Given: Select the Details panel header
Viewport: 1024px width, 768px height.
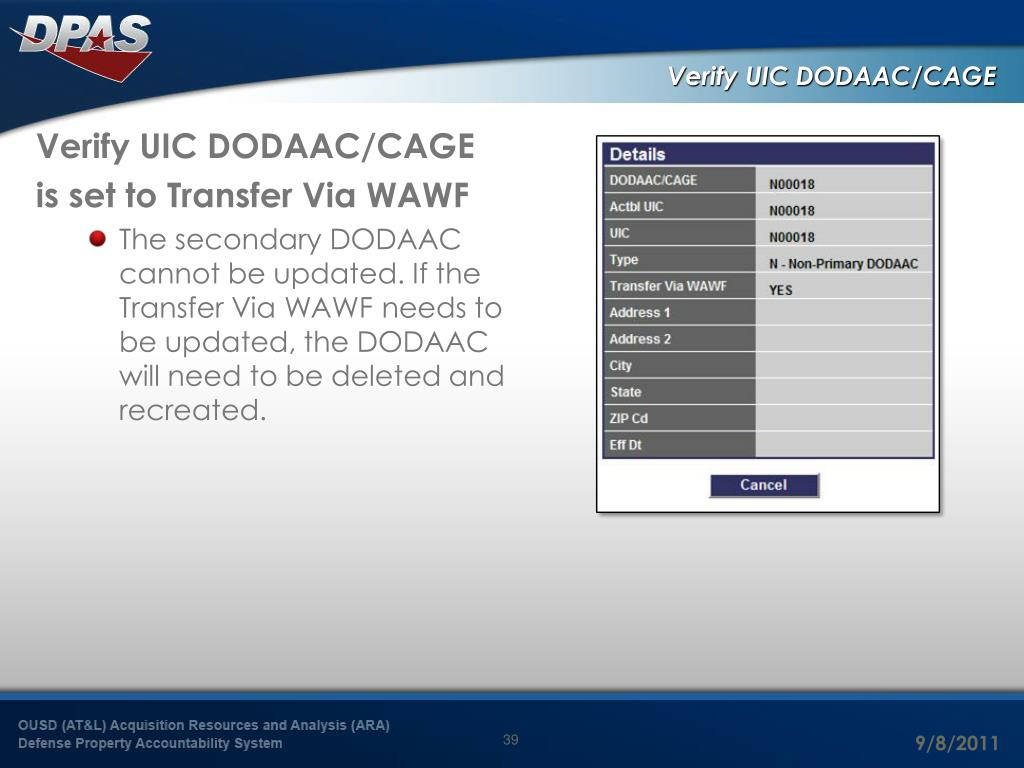Looking at the screenshot, I should click(x=768, y=154).
